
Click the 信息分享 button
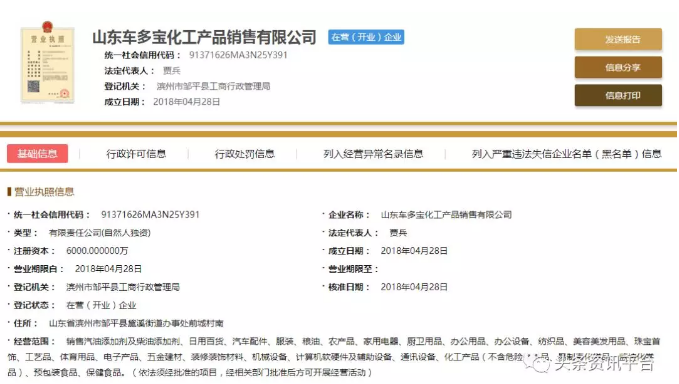618,68
